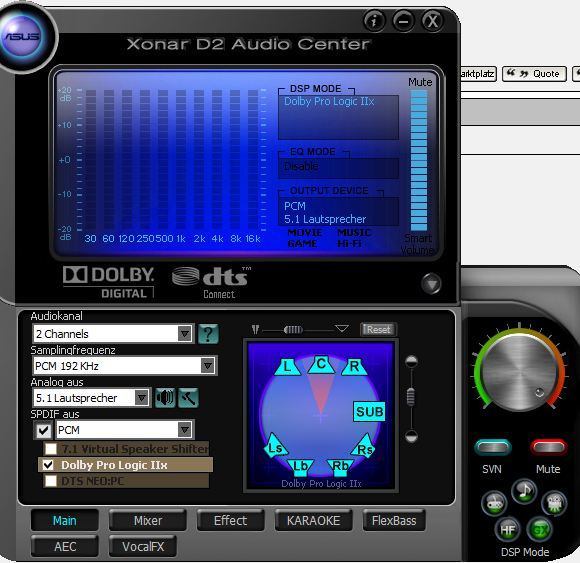
Task: Select the R front right speaker
Action: pyautogui.click(x=354, y=367)
